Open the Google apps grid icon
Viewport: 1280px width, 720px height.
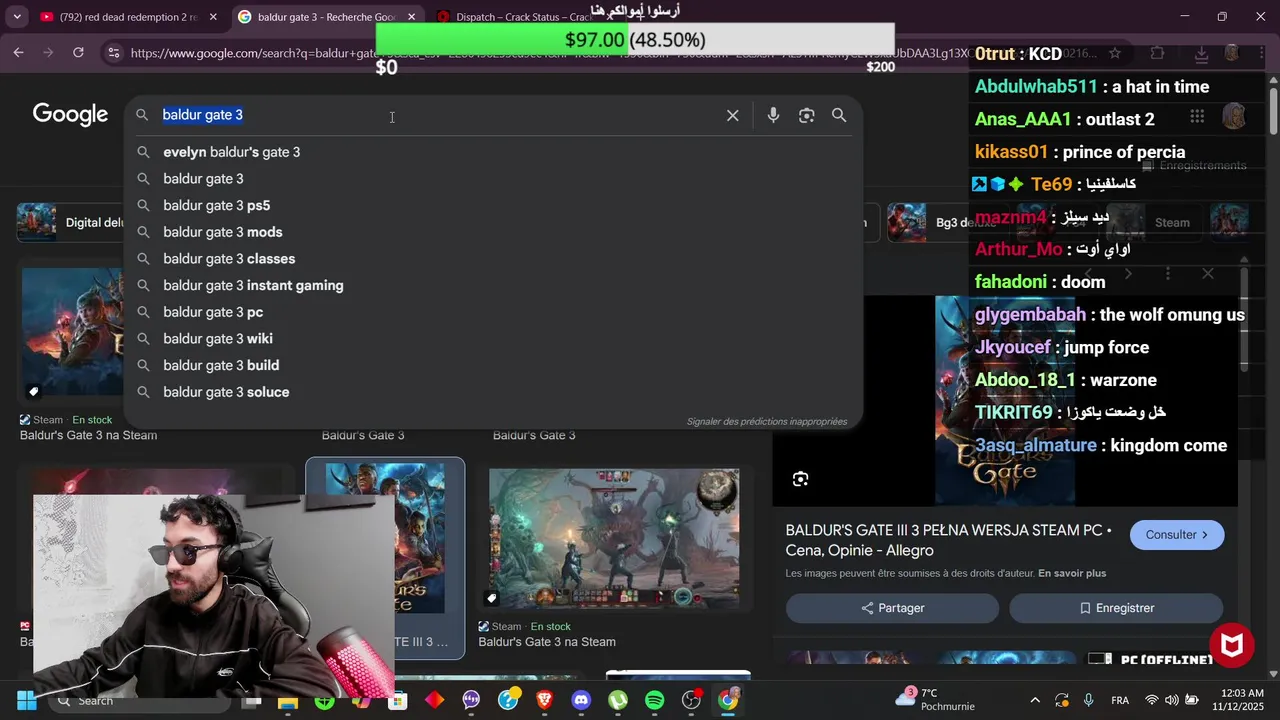pos(1197,116)
